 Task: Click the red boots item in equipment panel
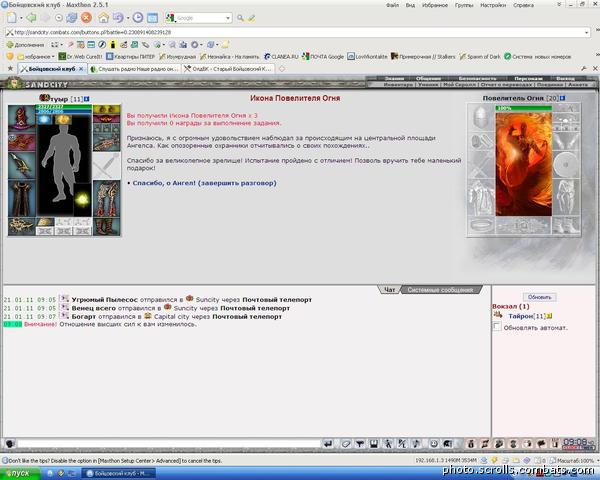[107, 227]
